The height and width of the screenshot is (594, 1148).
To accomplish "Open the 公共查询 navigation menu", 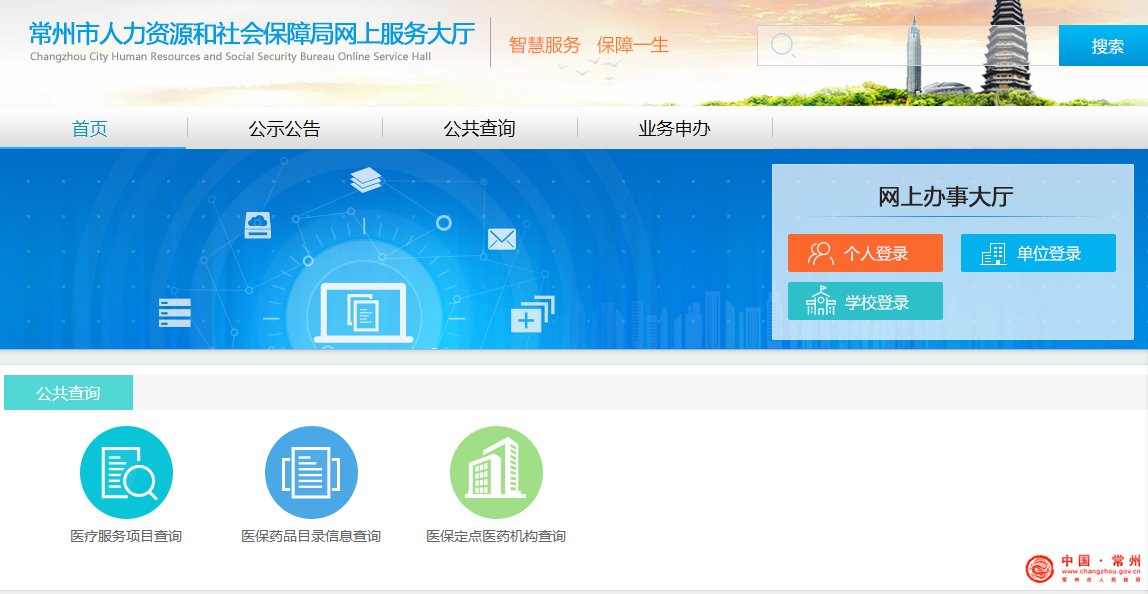I will [x=479, y=129].
